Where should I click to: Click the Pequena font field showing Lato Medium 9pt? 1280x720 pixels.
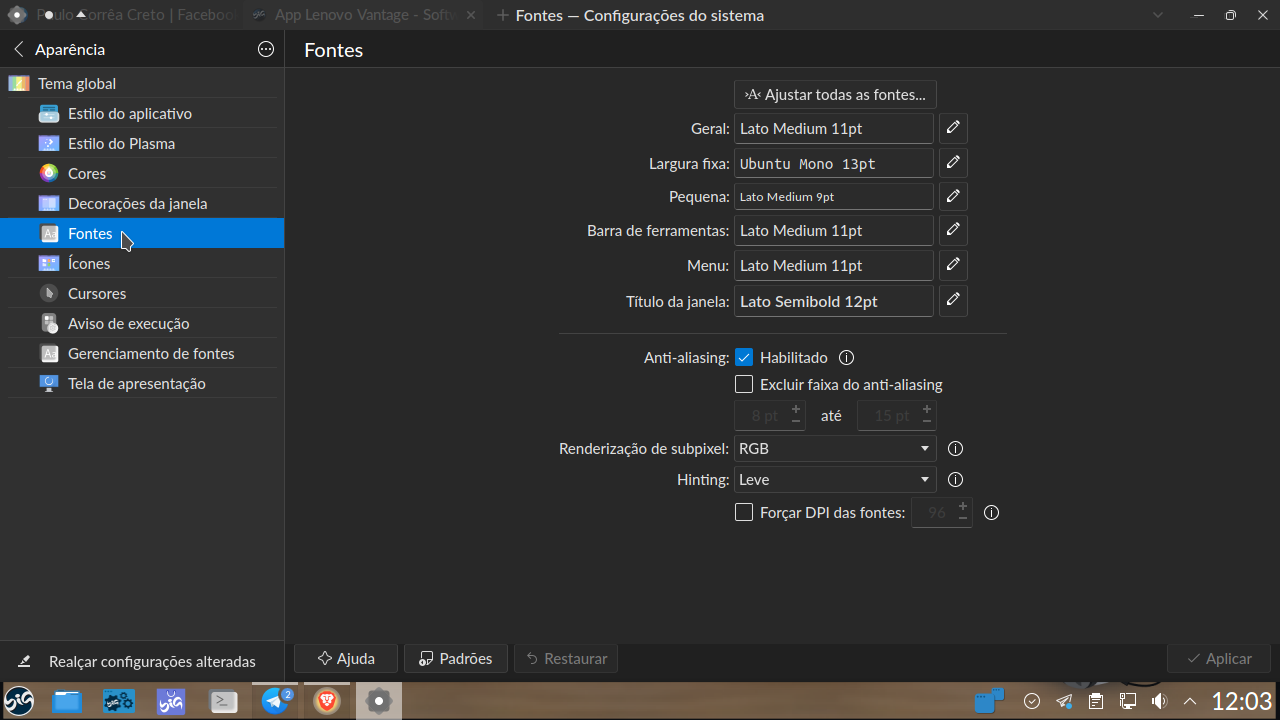click(x=833, y=196)
